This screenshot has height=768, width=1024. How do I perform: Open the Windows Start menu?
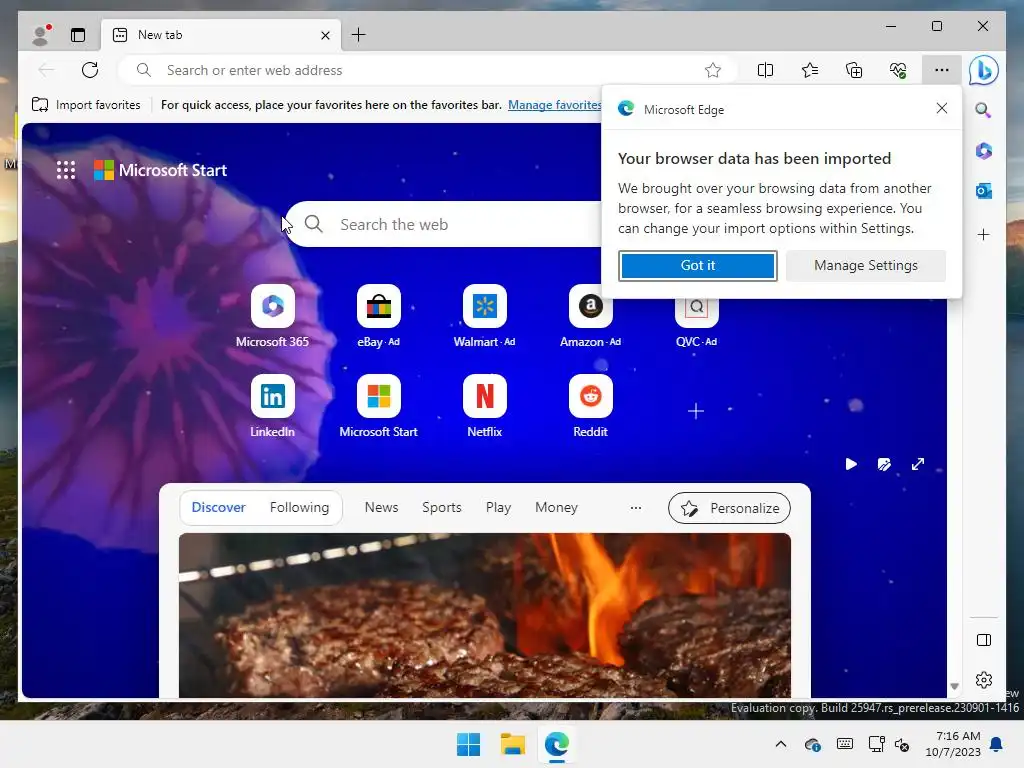pos(468,744)
